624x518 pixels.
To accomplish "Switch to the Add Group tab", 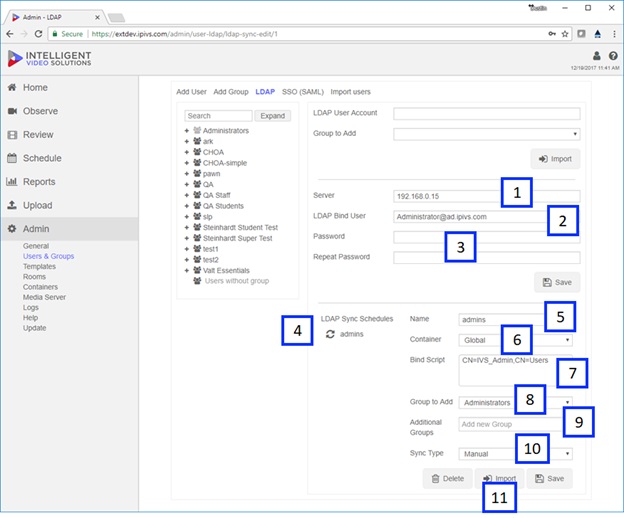I will (231, 92).
